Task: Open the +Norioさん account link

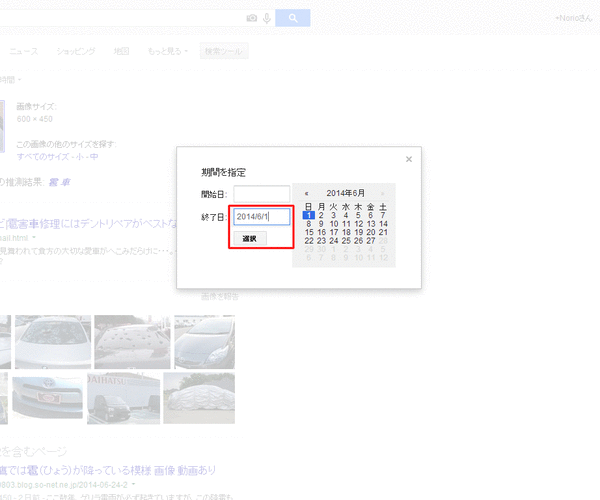Action: [574, 18]
